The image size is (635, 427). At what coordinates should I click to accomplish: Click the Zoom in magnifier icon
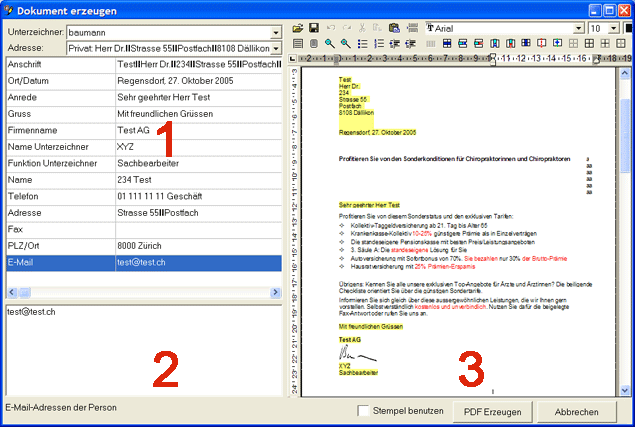point(329,45)
